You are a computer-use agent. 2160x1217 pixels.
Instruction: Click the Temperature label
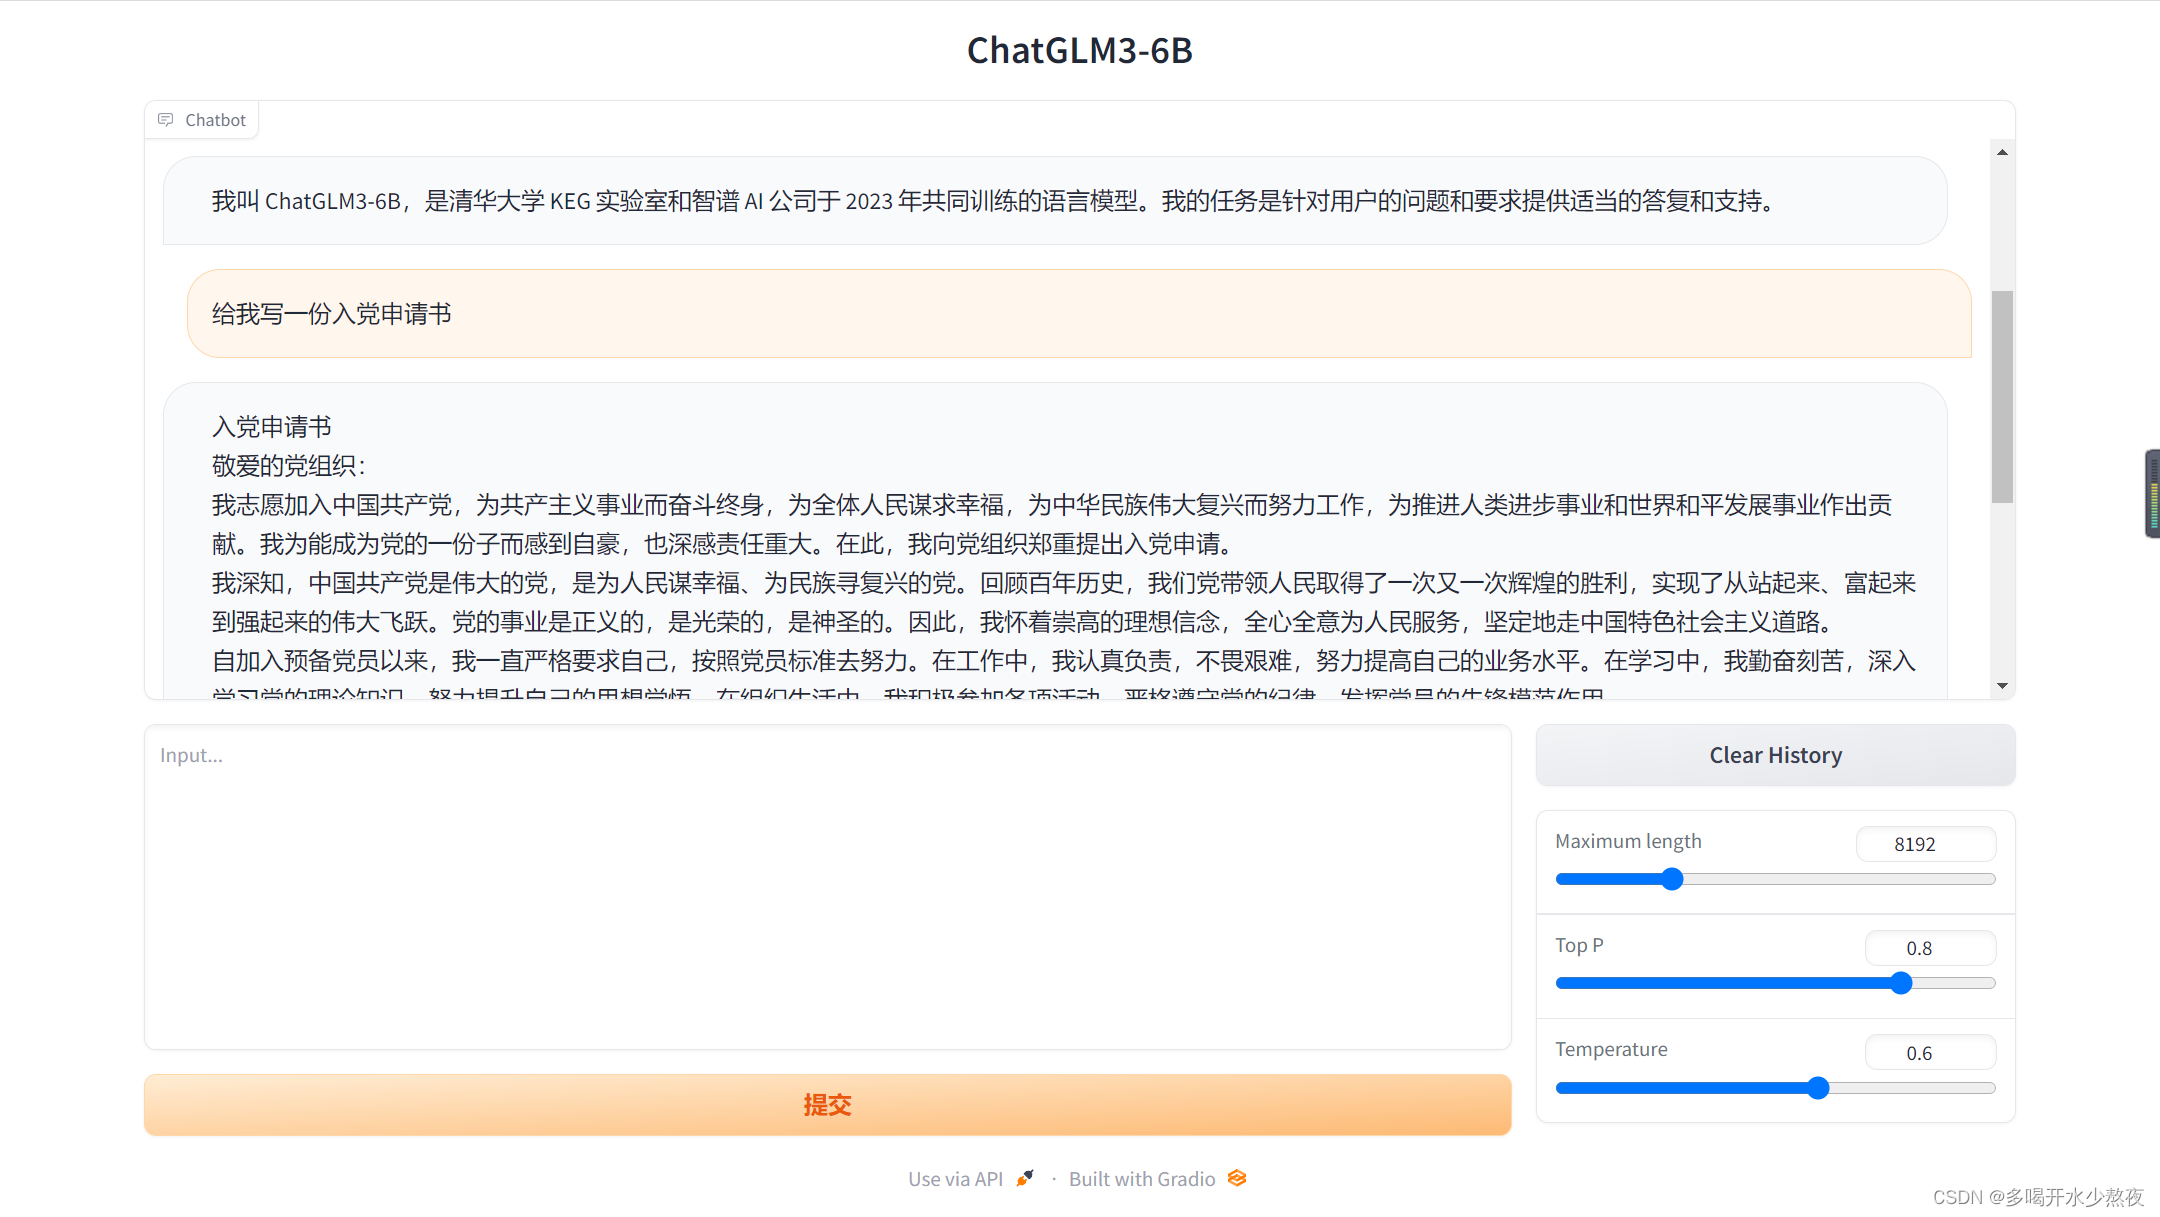coord(1611,1049)
